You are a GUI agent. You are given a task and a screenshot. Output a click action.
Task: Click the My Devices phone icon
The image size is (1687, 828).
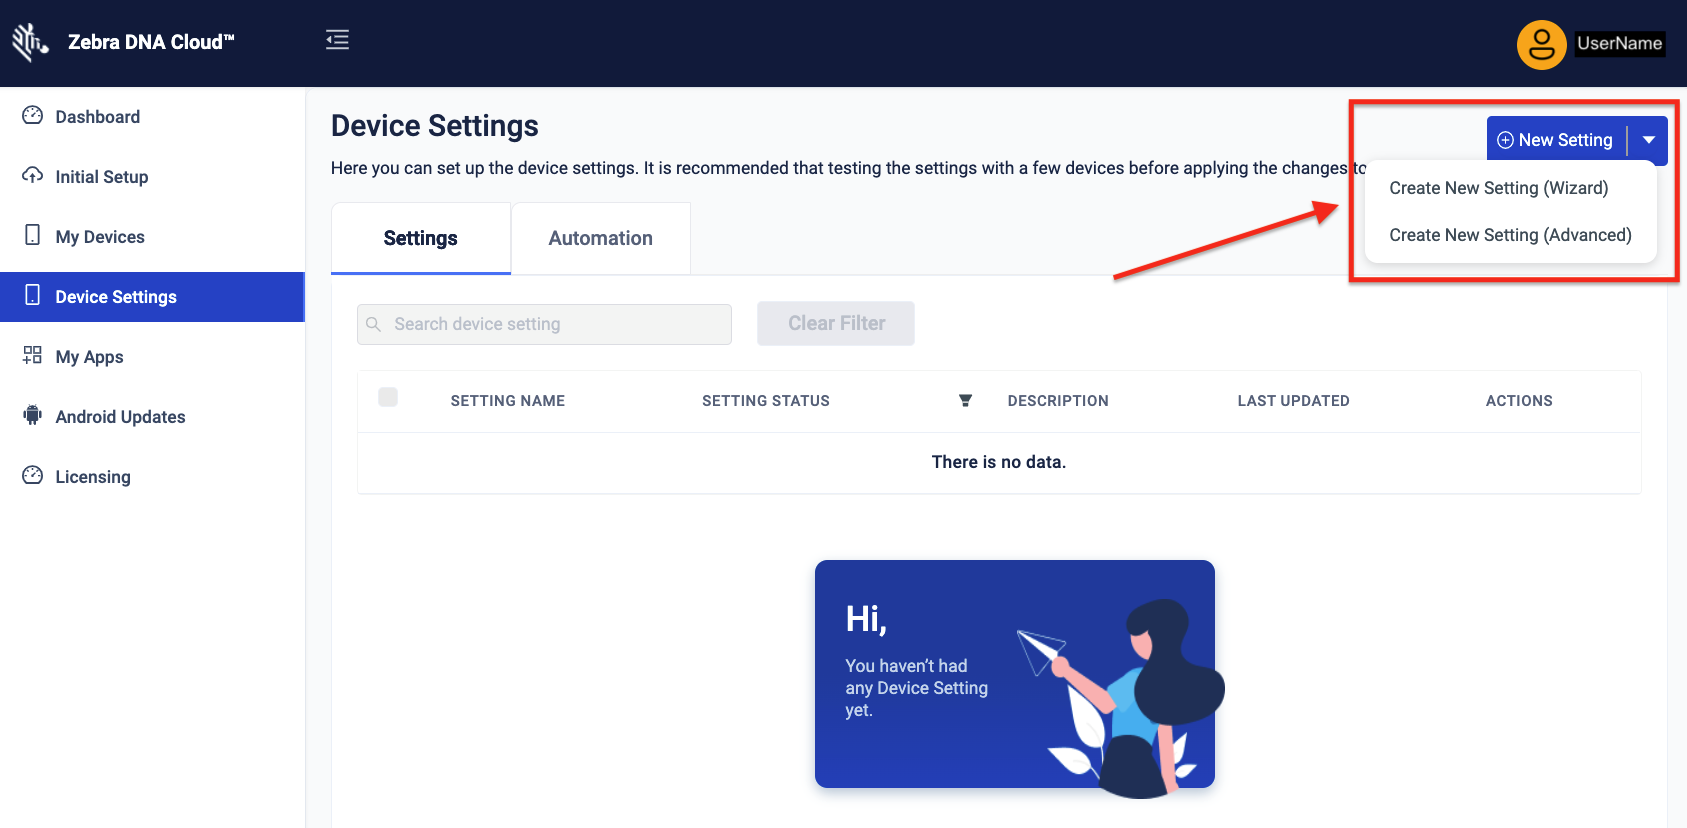tap(33, 236)
